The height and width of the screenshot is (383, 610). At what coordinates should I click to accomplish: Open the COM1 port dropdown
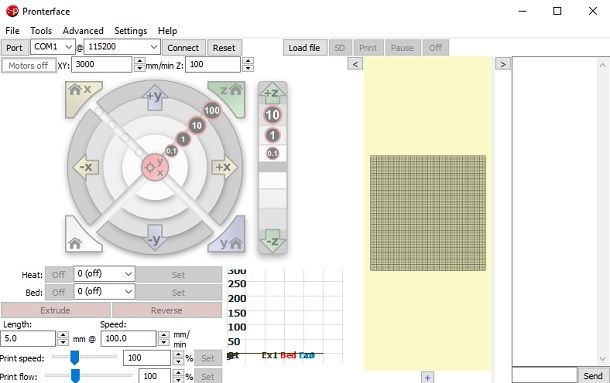pyautogui.click(x=53, y=47)
